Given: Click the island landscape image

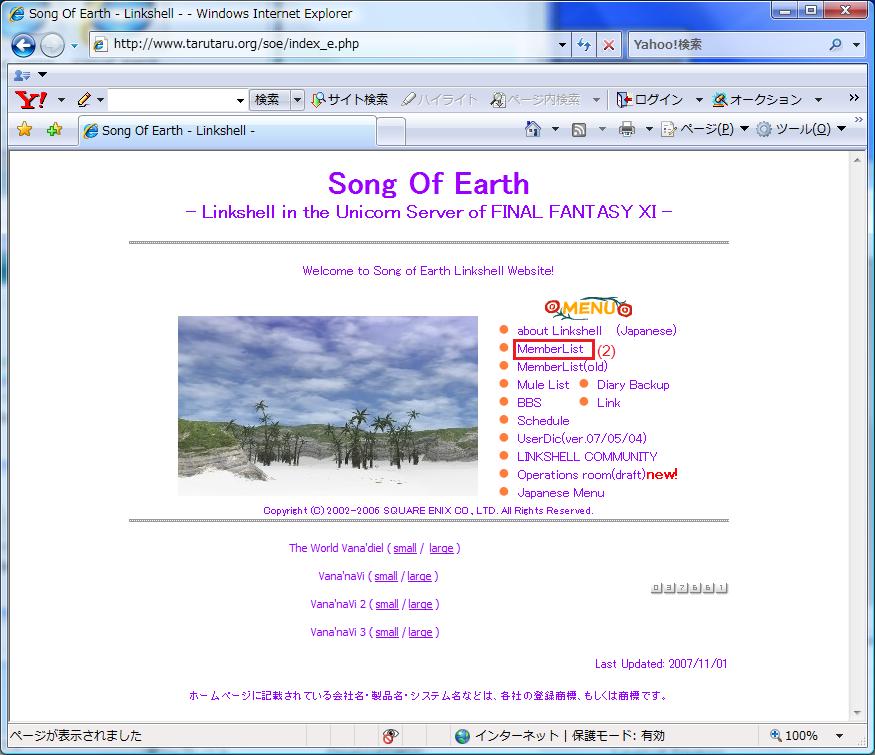Looking at the screenshot, I should tap(328, 405).
